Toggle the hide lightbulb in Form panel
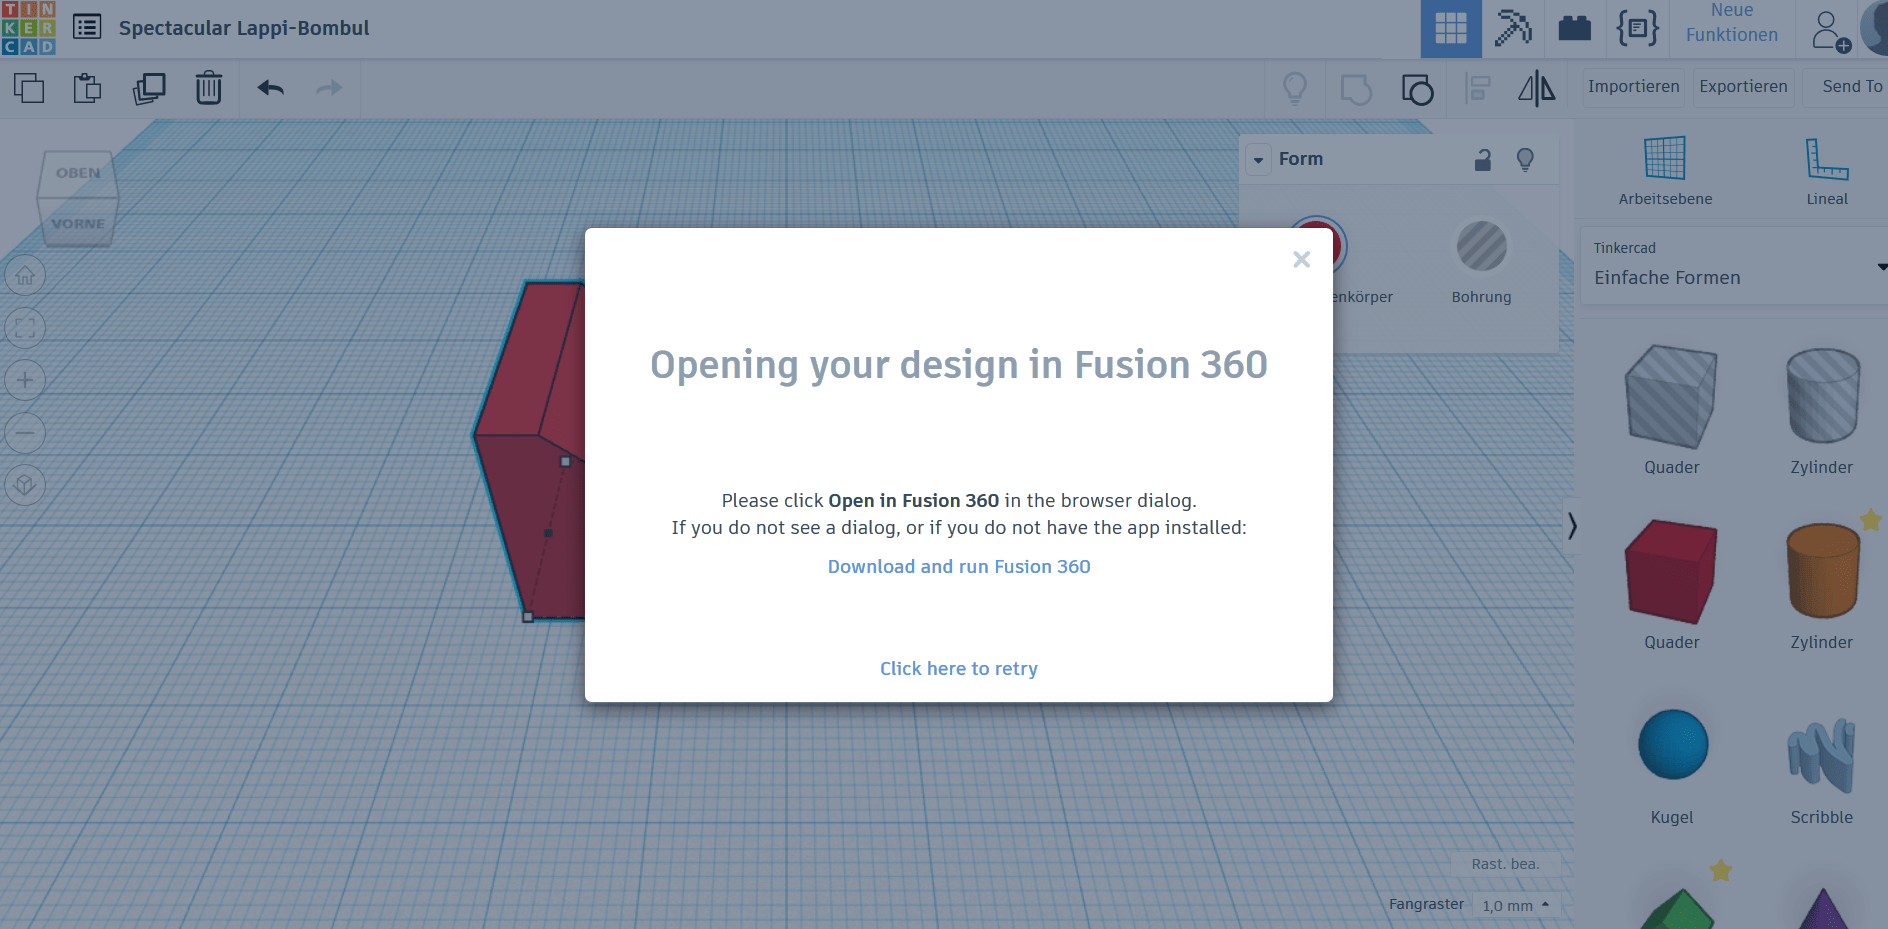The image size is (1888, 929). (1525, 159)
